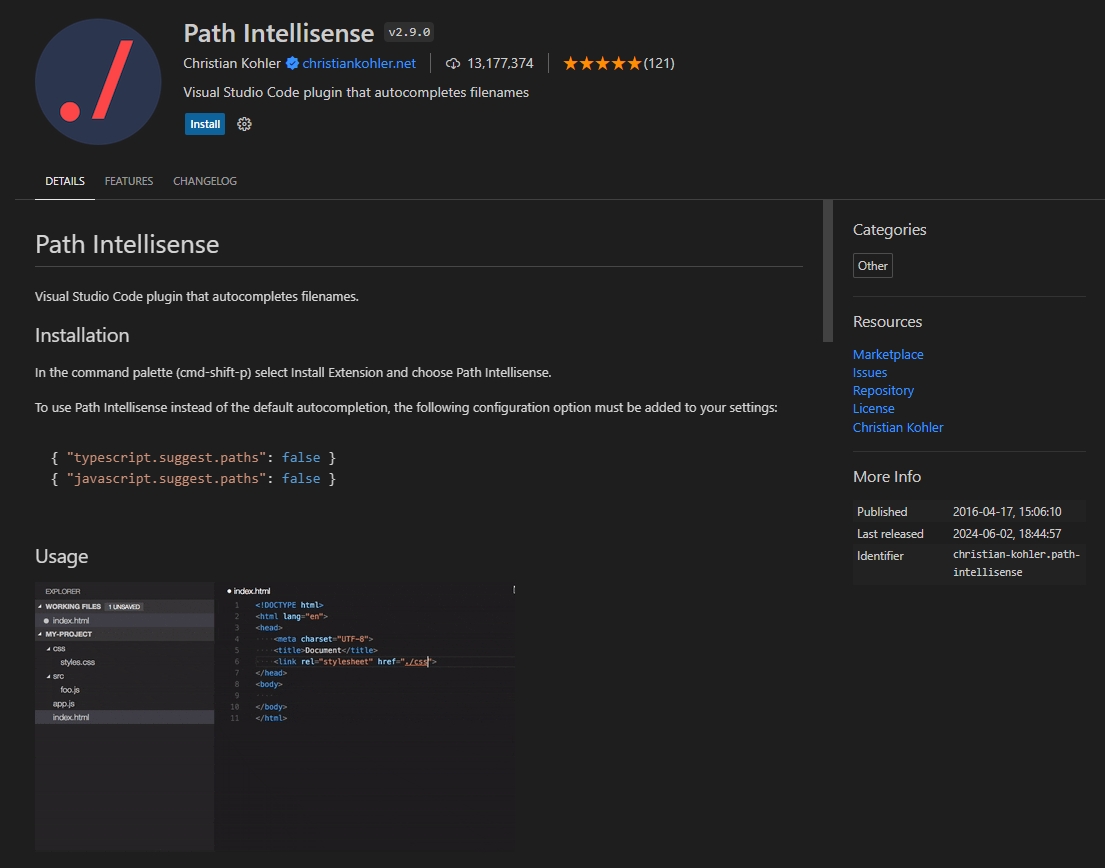
Task: Click the Path Intellisense extension logo
Action: tap(98, 82)
